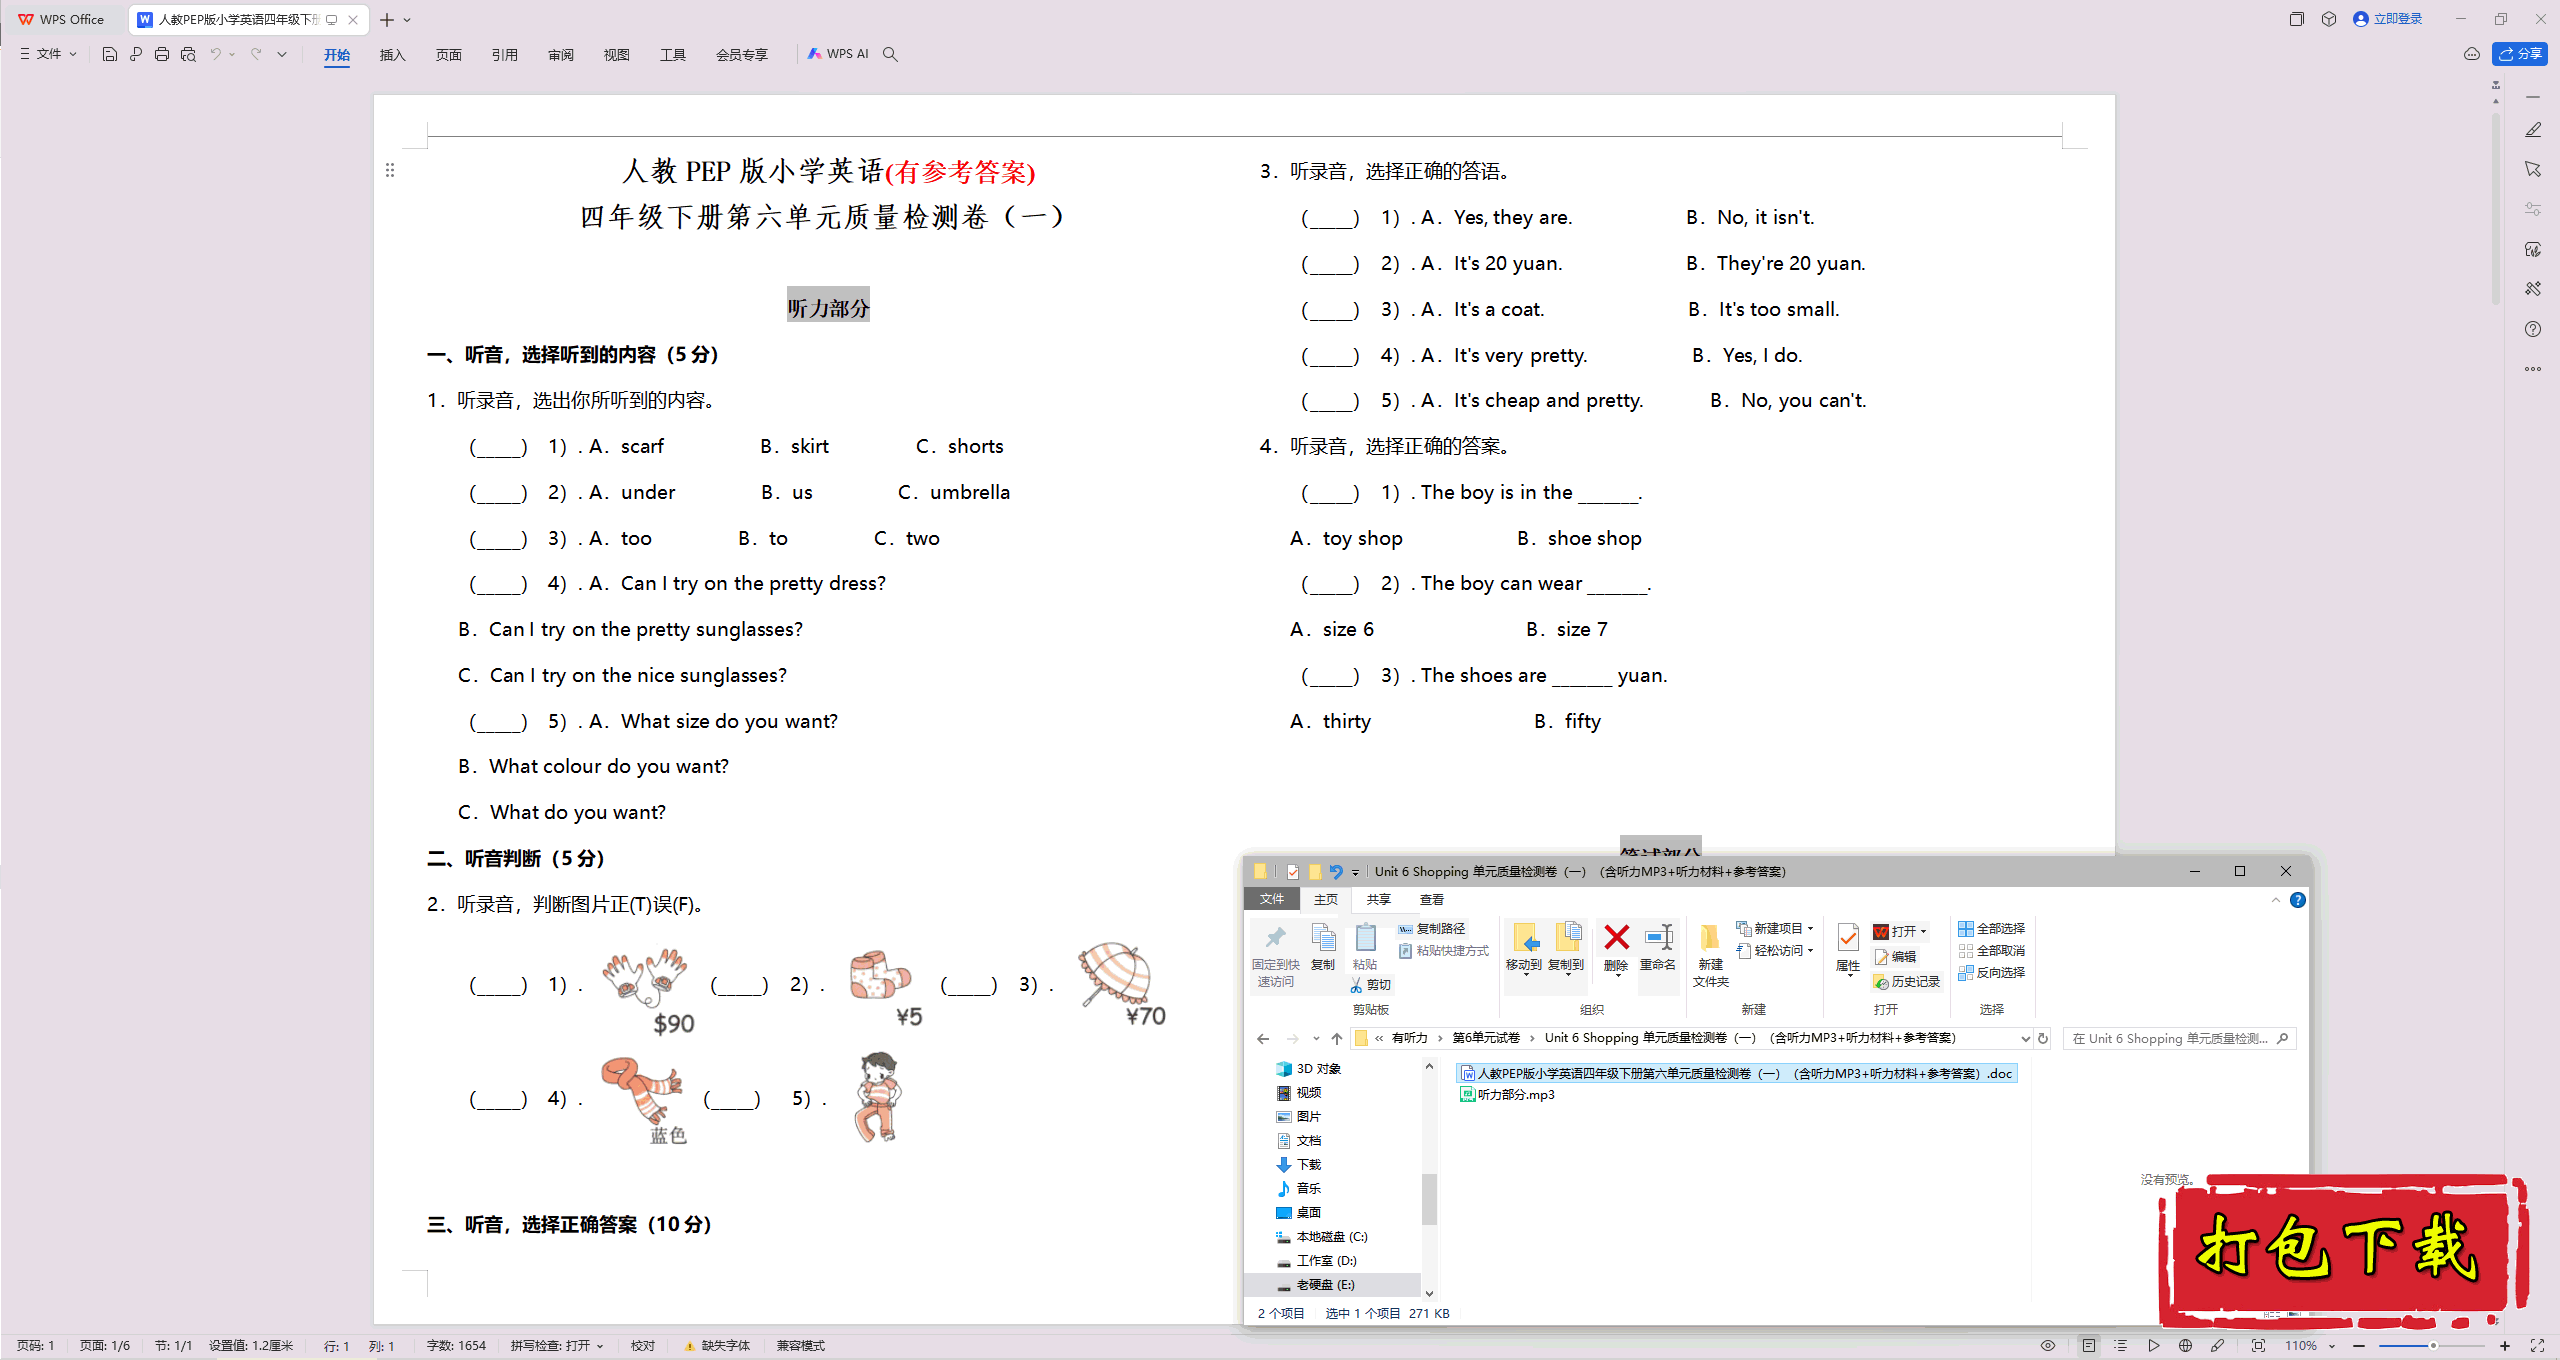Click the zoom out minus button
The width and height of the screenshot is (2560, 1360).
2360,1346
